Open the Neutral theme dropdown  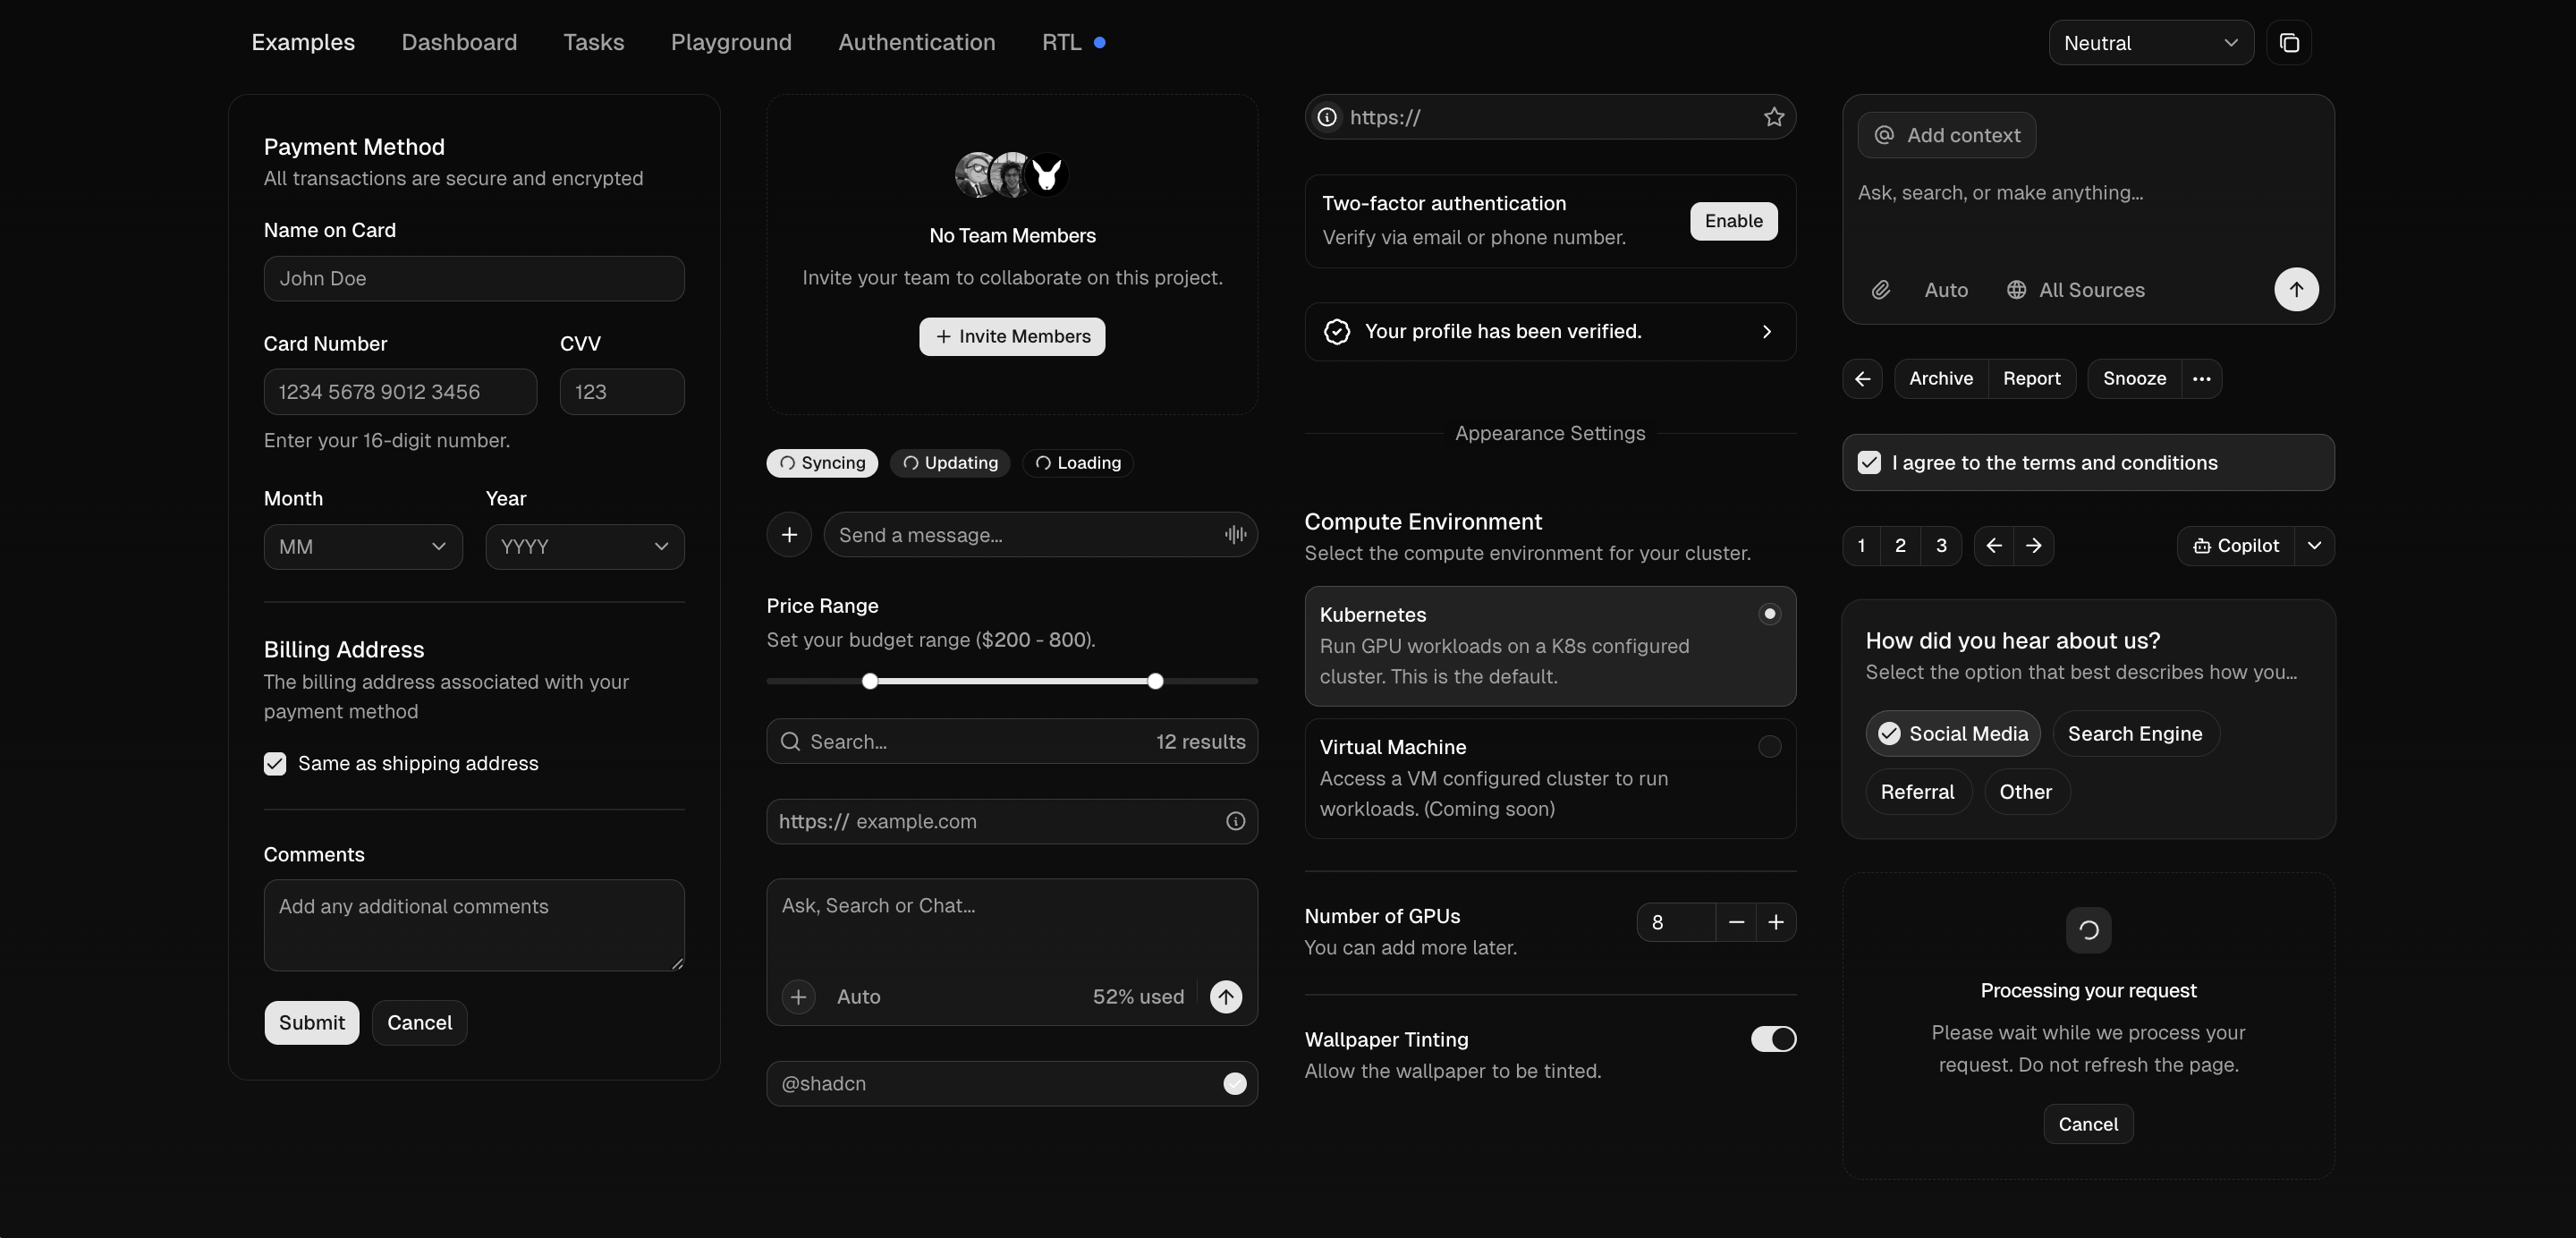[2150, 43]
